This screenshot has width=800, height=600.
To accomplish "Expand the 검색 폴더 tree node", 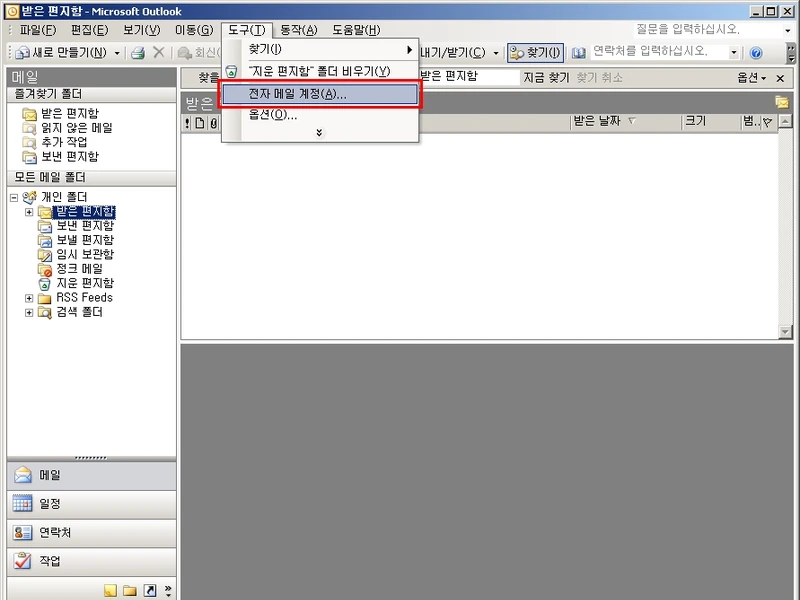I will click(29, 313).
